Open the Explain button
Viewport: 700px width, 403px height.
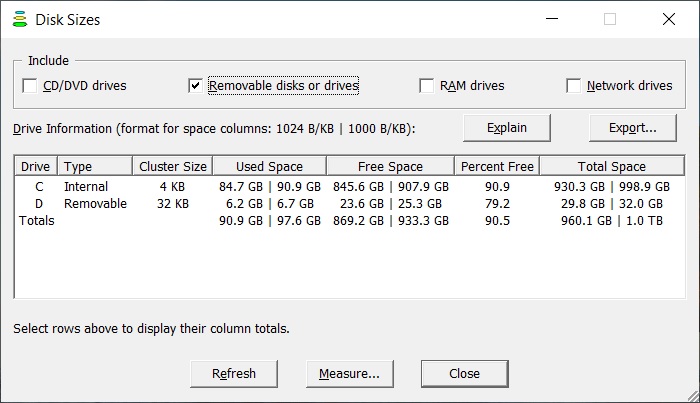tap(507, 128)
